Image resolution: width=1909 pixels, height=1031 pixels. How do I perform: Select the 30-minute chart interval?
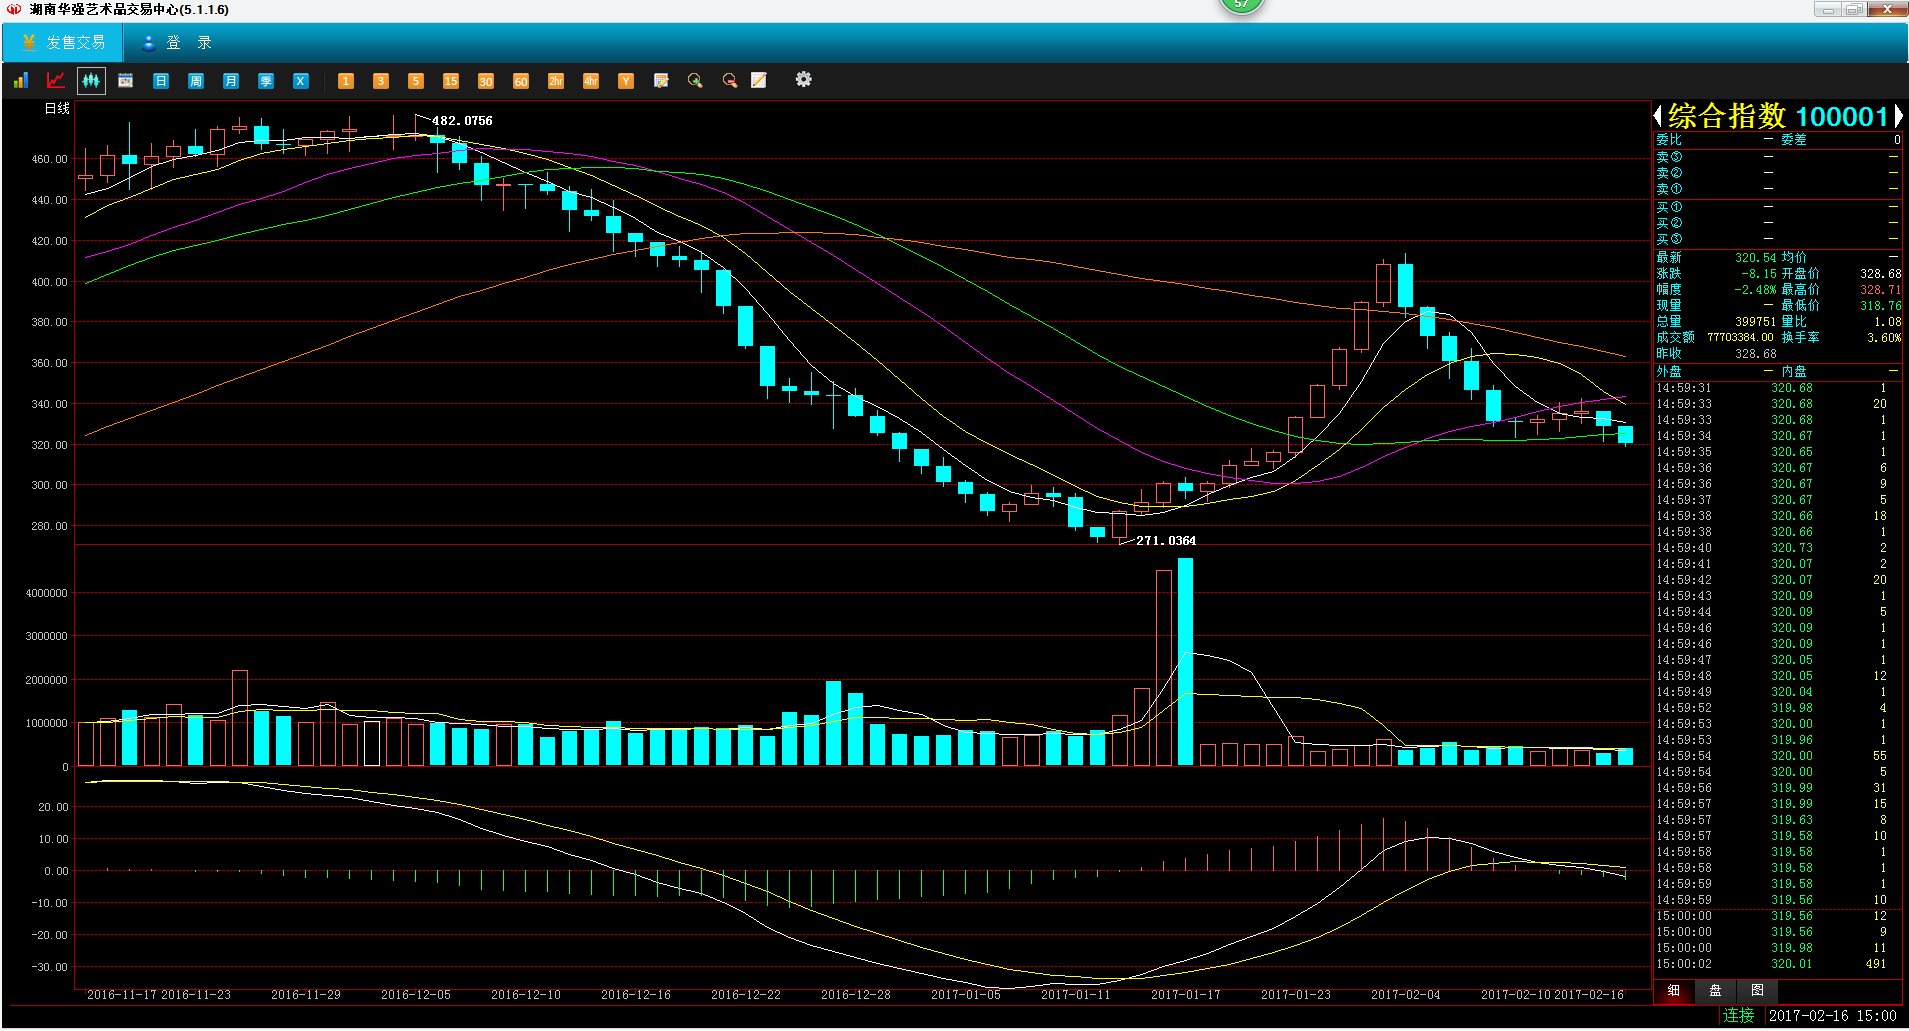(x=486, y=80)
